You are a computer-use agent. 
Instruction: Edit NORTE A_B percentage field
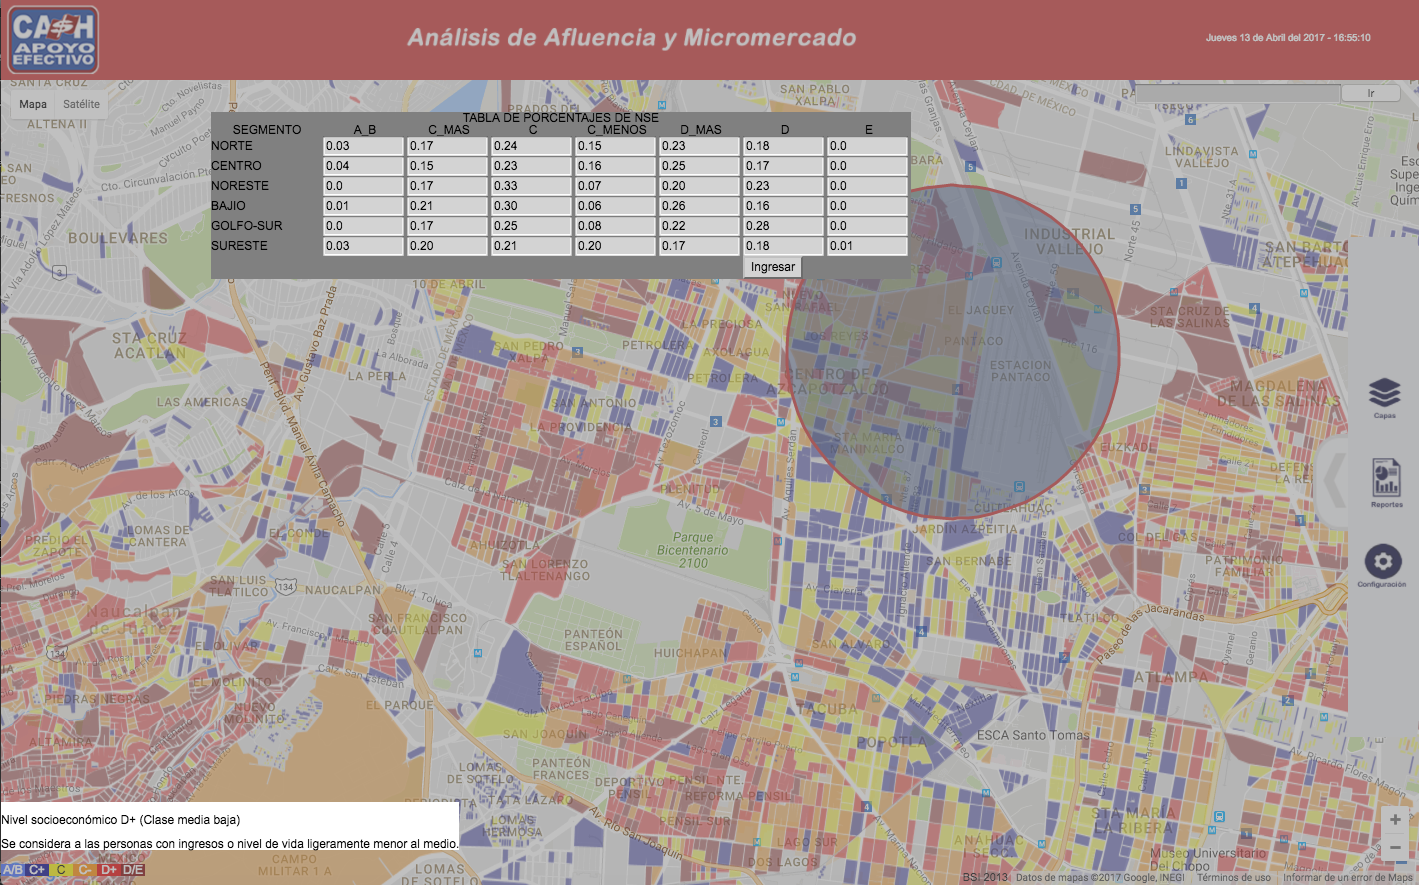[x=363, y=146]
